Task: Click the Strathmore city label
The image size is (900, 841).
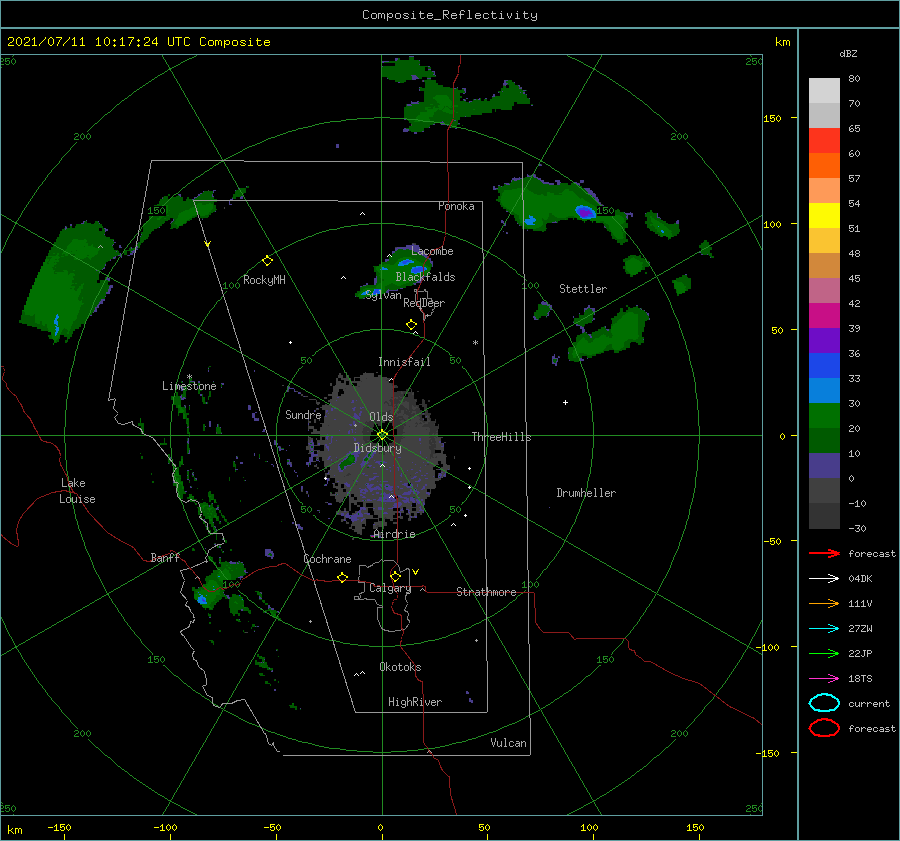Action: 486,592
